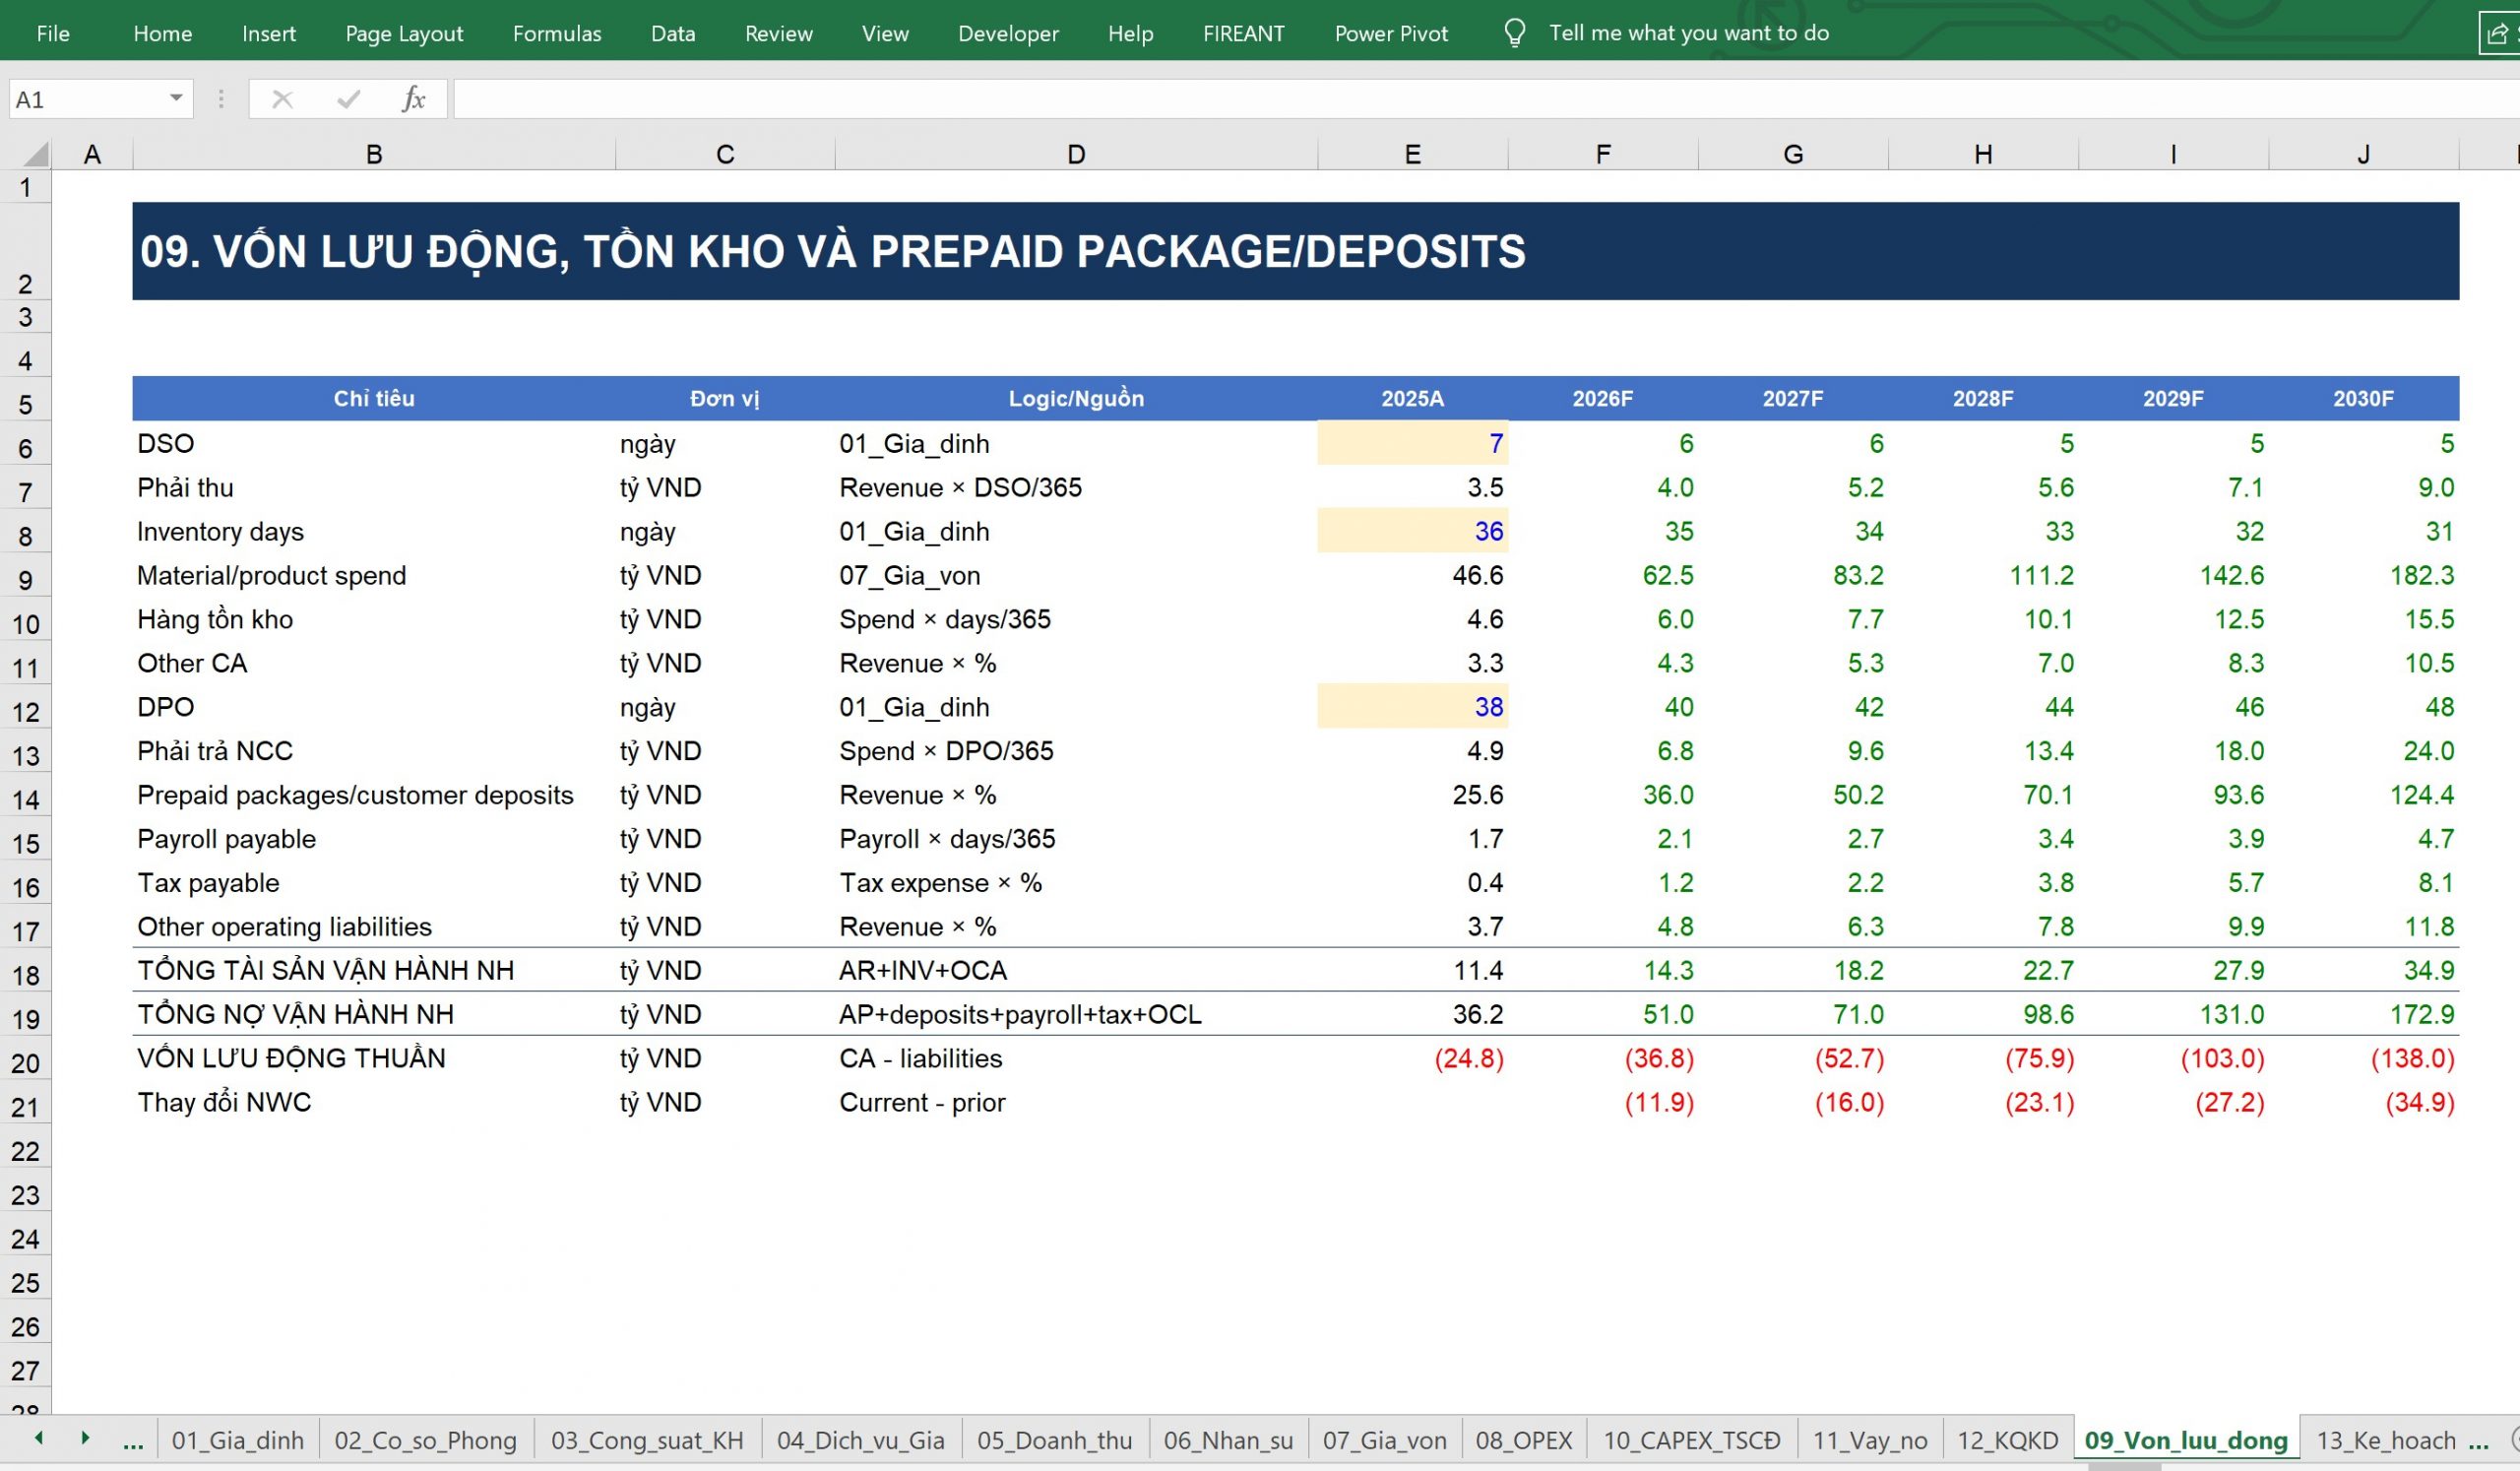Select the highlighted DSO 2025A cell
This screenshot has width=2520, height=1471.
1412,443
